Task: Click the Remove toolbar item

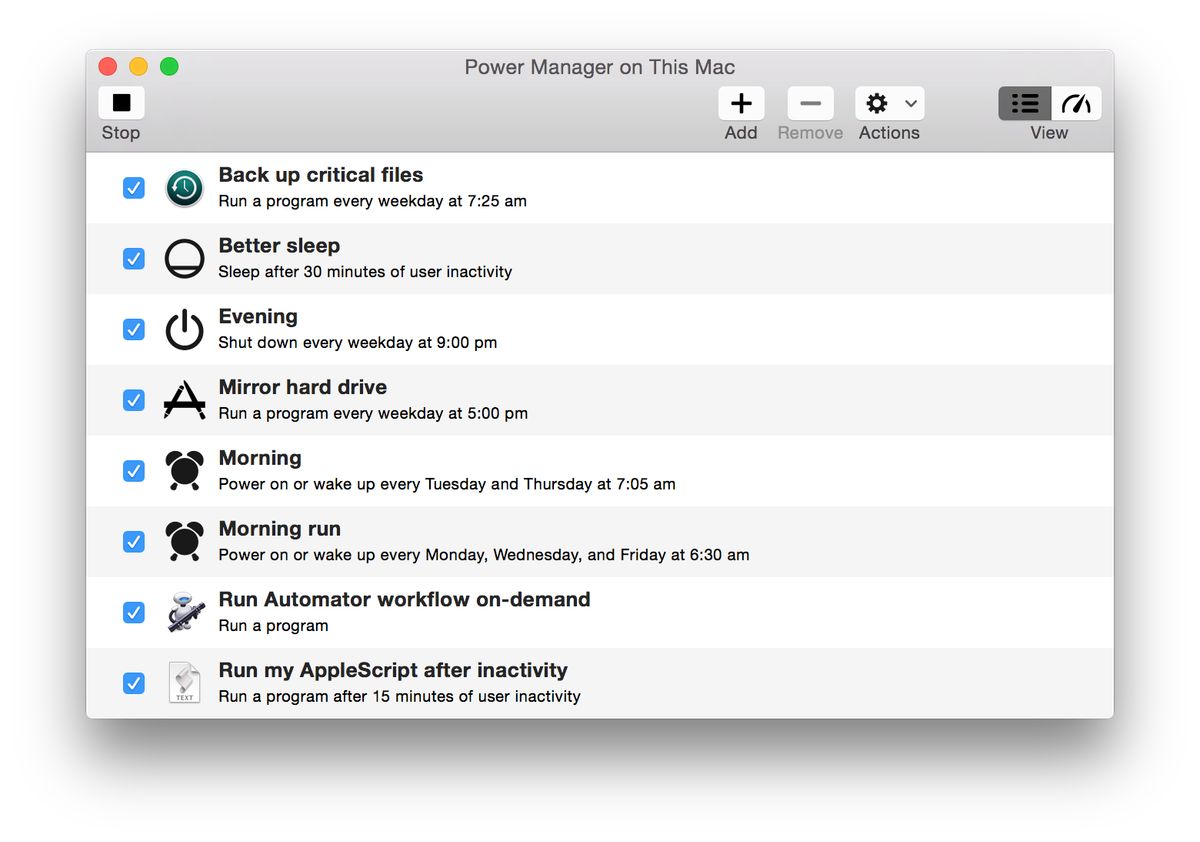Action: 809,103
